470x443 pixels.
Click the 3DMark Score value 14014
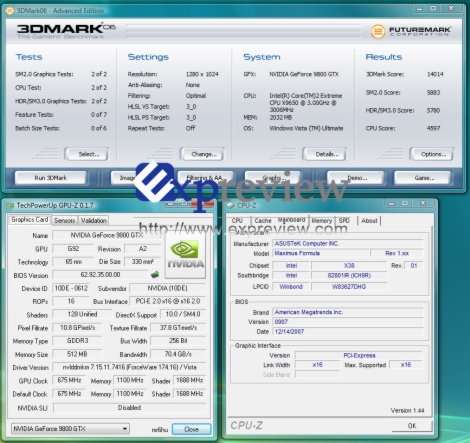pos(435,74)
